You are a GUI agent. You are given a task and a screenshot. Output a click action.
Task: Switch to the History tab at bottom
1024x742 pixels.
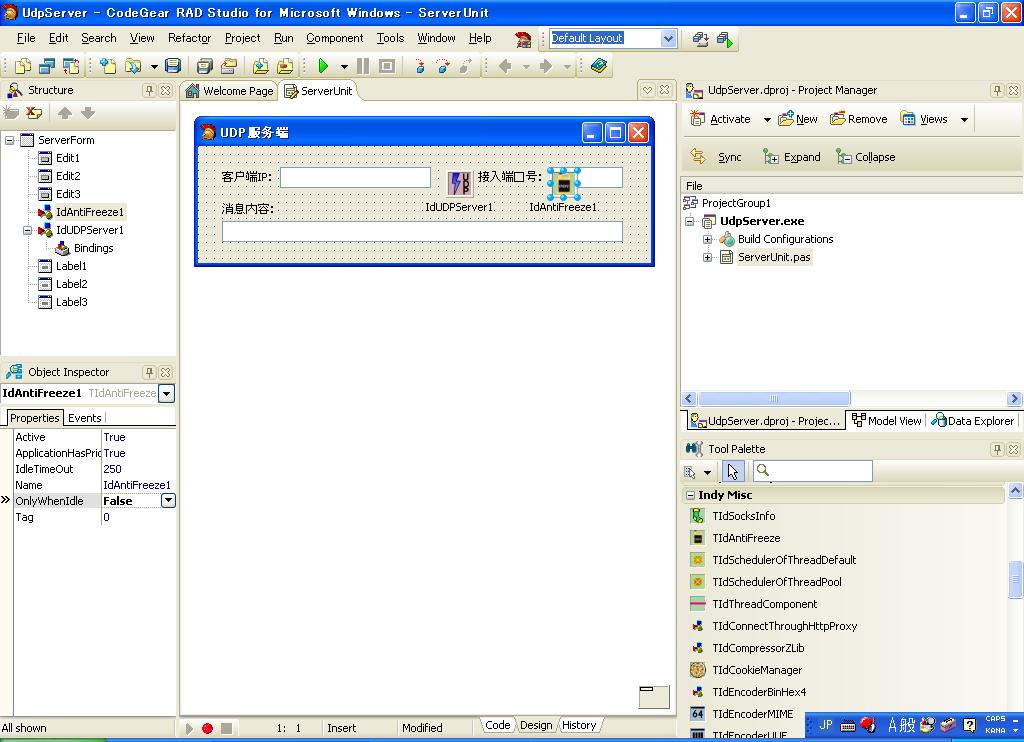coord(579,725)
